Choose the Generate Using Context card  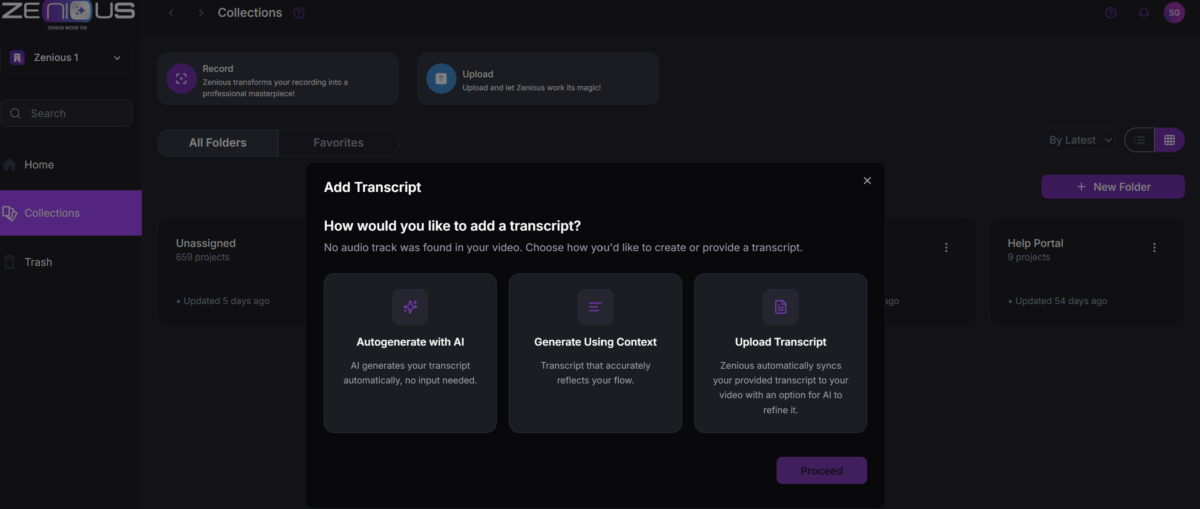[x=595, y=353]
